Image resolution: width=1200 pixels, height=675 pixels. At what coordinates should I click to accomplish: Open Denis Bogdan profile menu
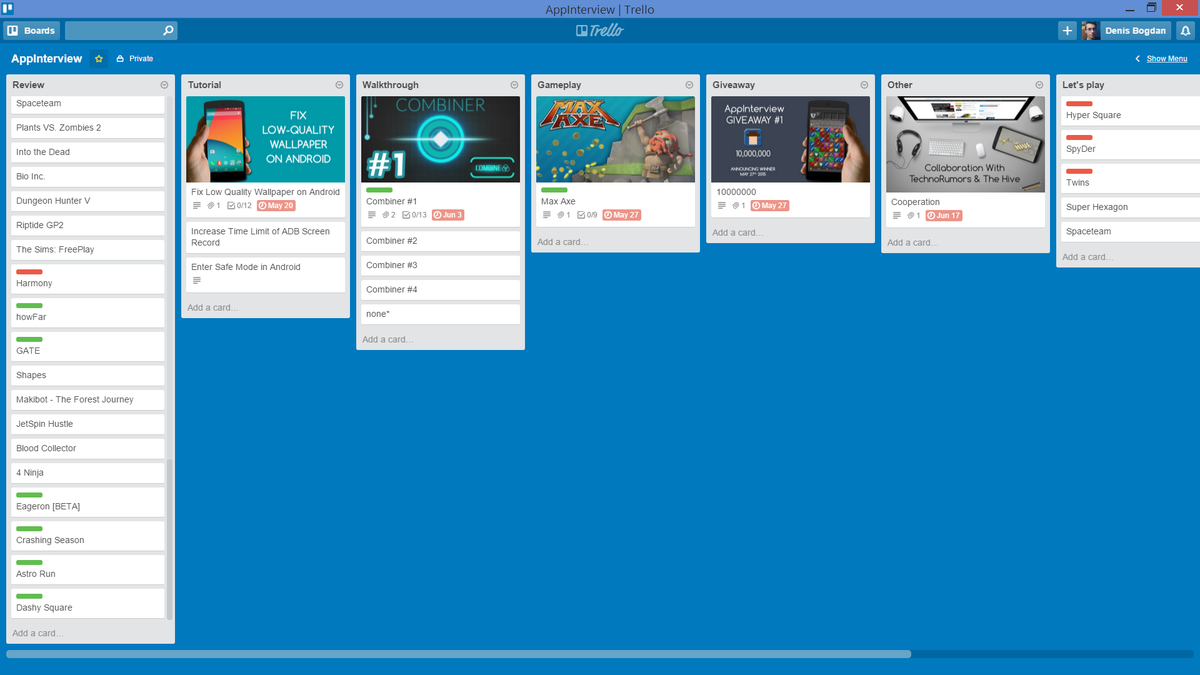(1125, 31)
